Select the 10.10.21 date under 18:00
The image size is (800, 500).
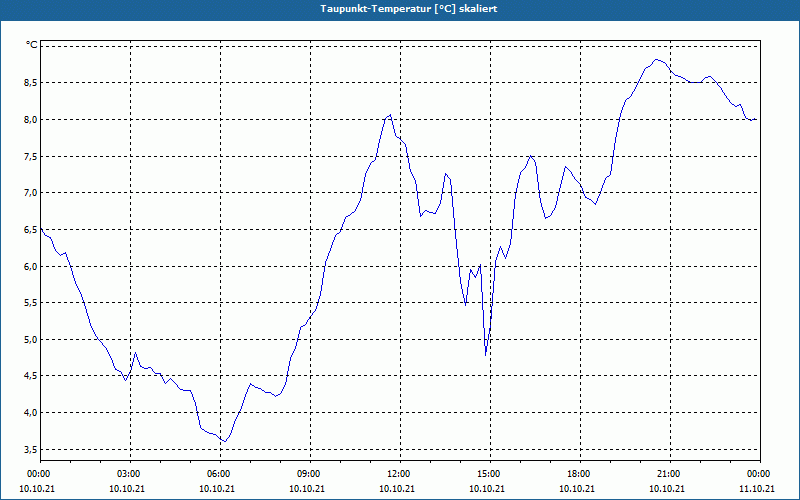tap(577, 489)
